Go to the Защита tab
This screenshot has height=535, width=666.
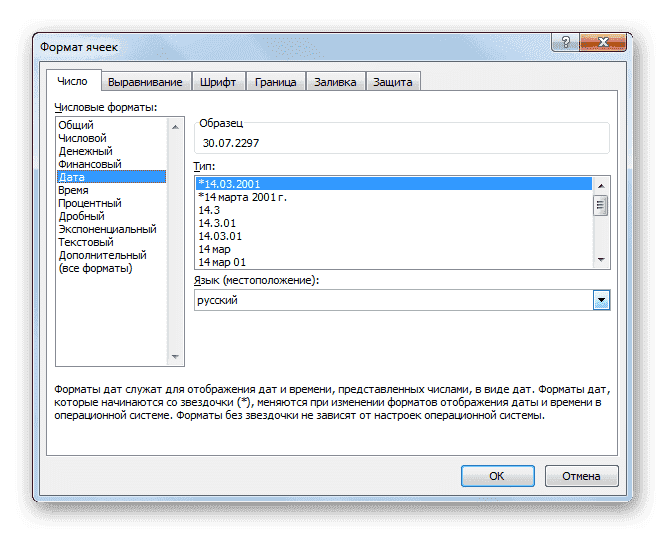click(x=393, y=82)
